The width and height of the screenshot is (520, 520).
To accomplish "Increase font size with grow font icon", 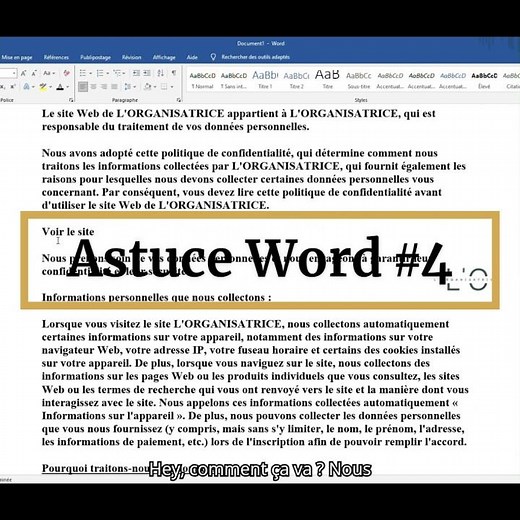I will click(23, 73).
